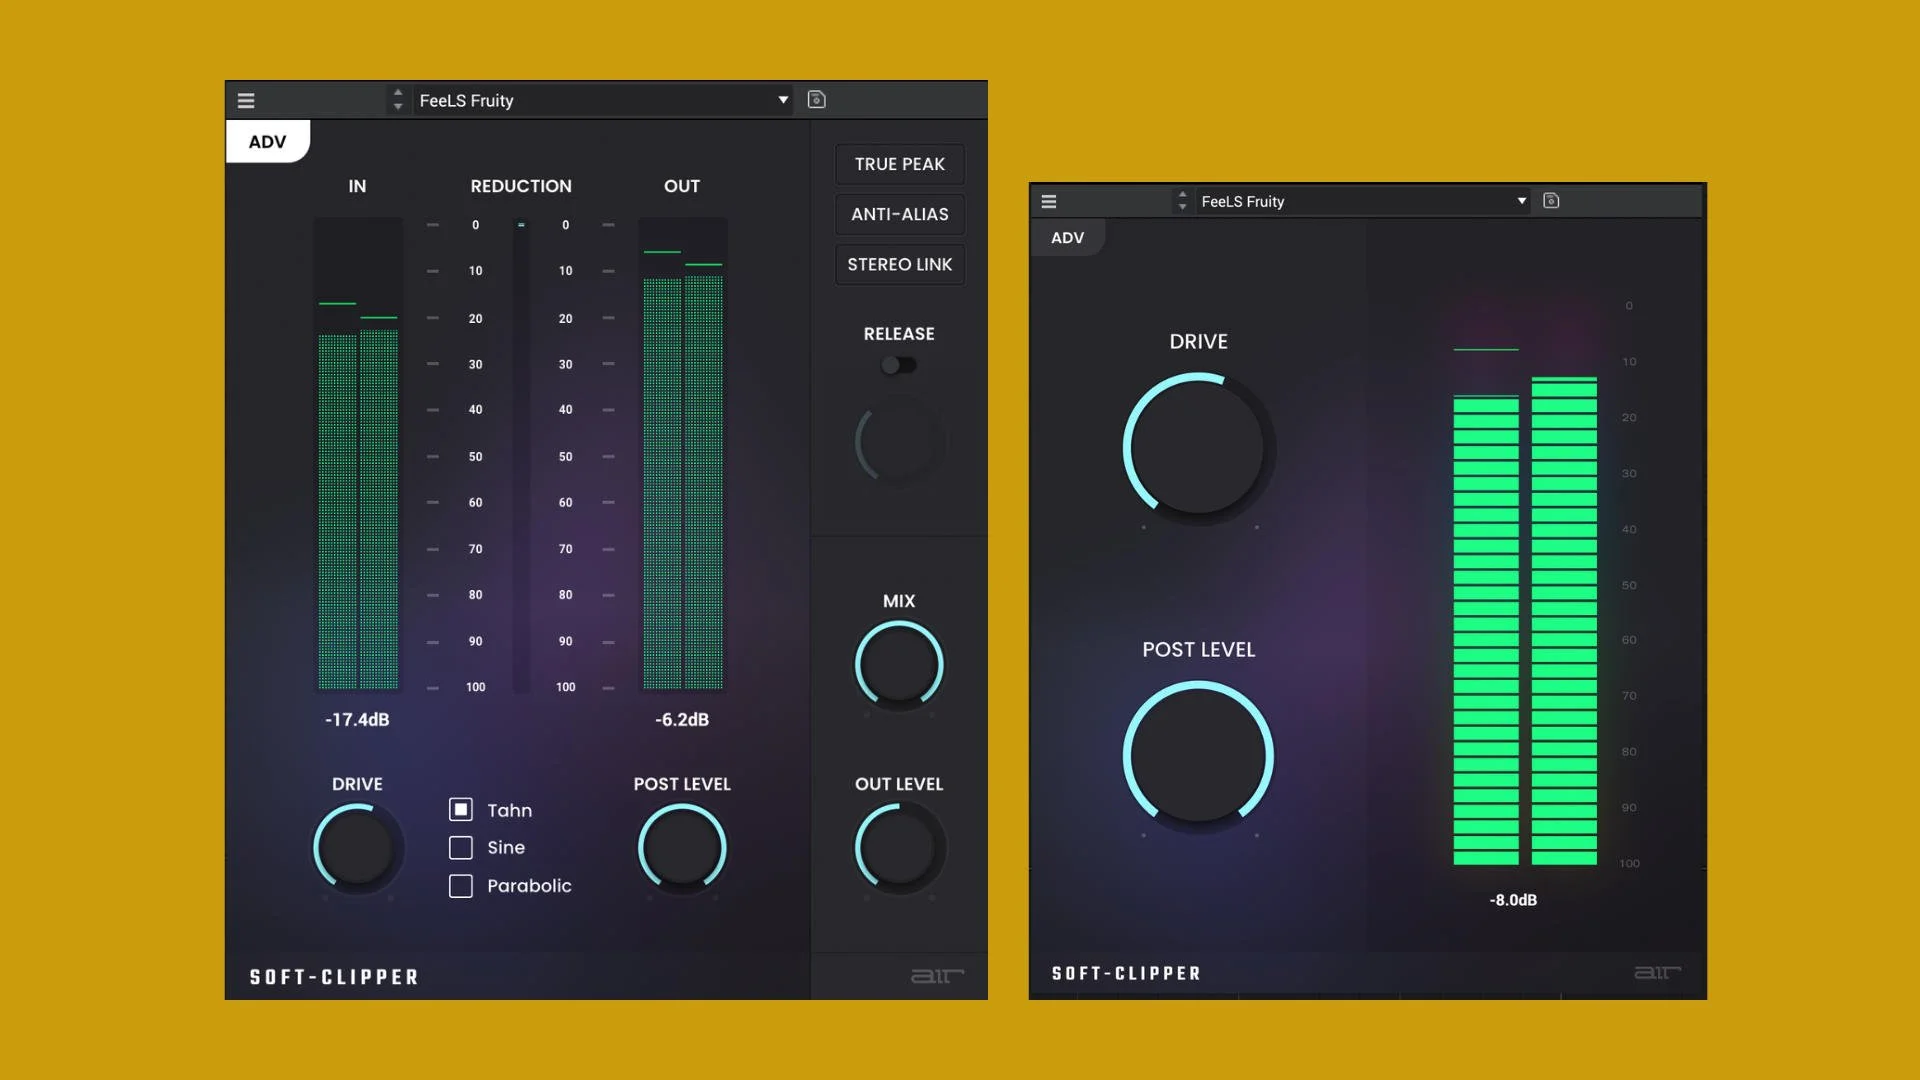Open hamburger menu in left plugin window

point(246,100)
